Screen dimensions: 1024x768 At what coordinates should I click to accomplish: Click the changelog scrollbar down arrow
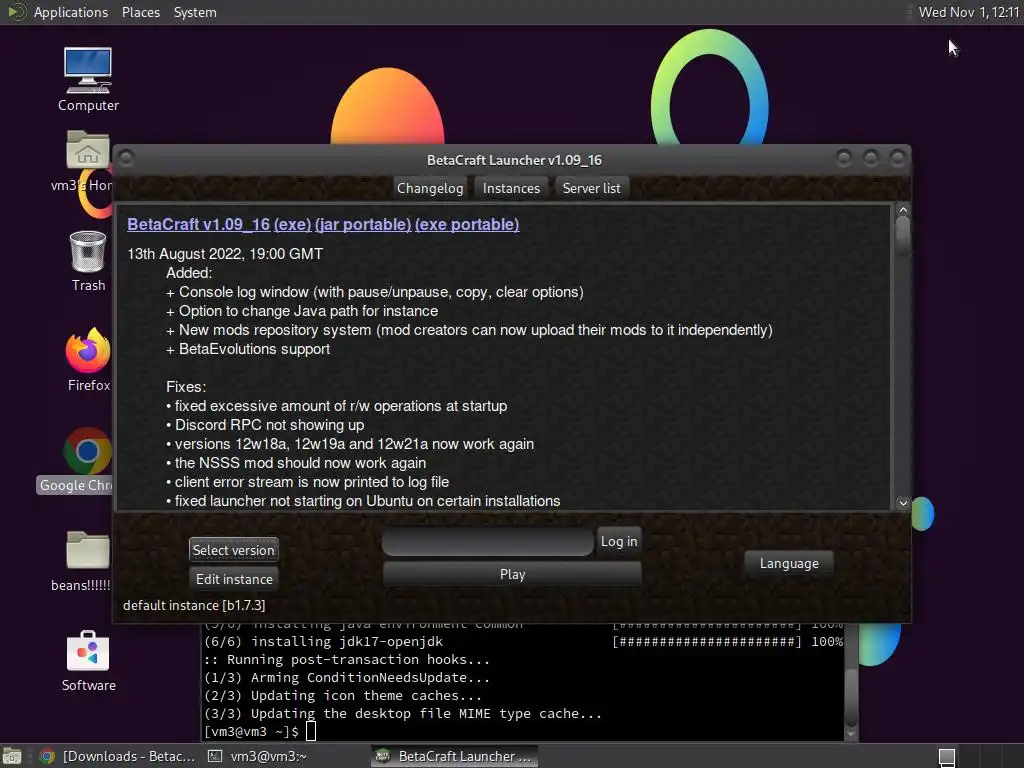tap(903, 503)
